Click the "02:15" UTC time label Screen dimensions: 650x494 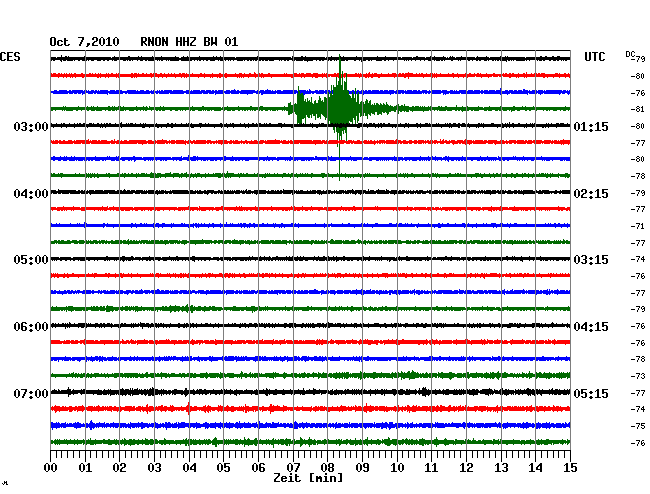[x=591, y=194]
